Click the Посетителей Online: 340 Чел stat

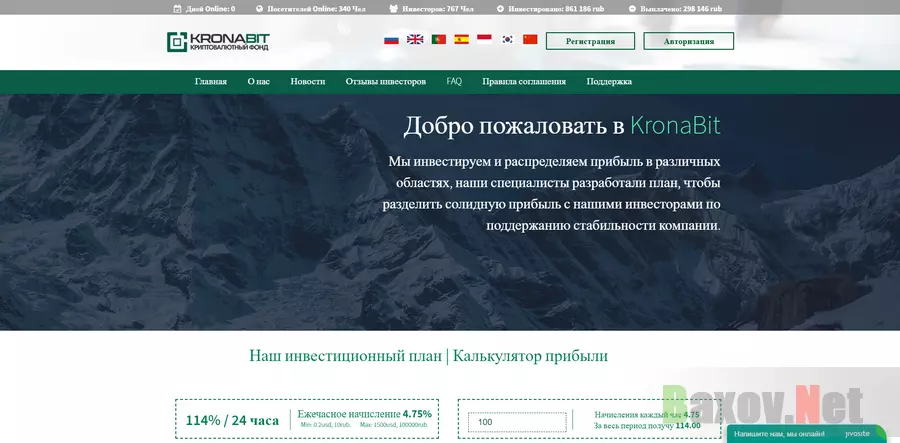(x=317, y=9)
